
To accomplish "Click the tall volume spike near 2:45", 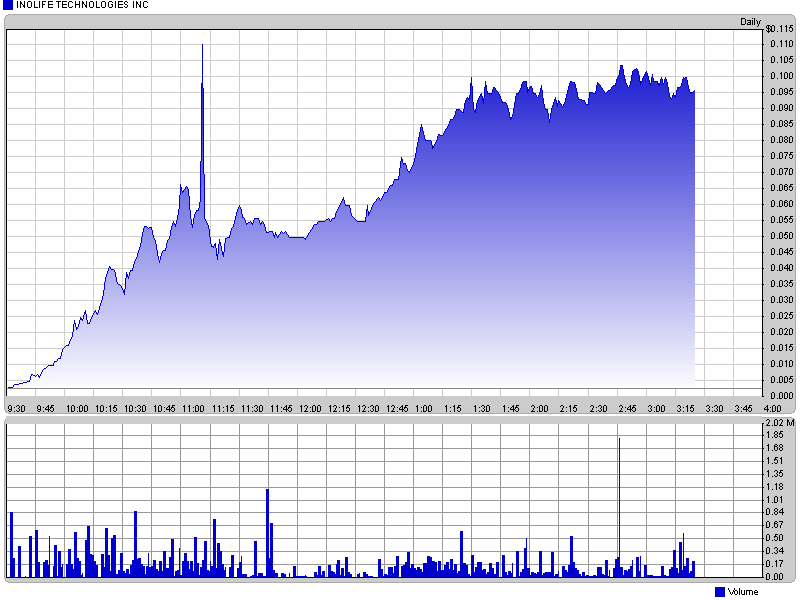I will coord(619,500).
